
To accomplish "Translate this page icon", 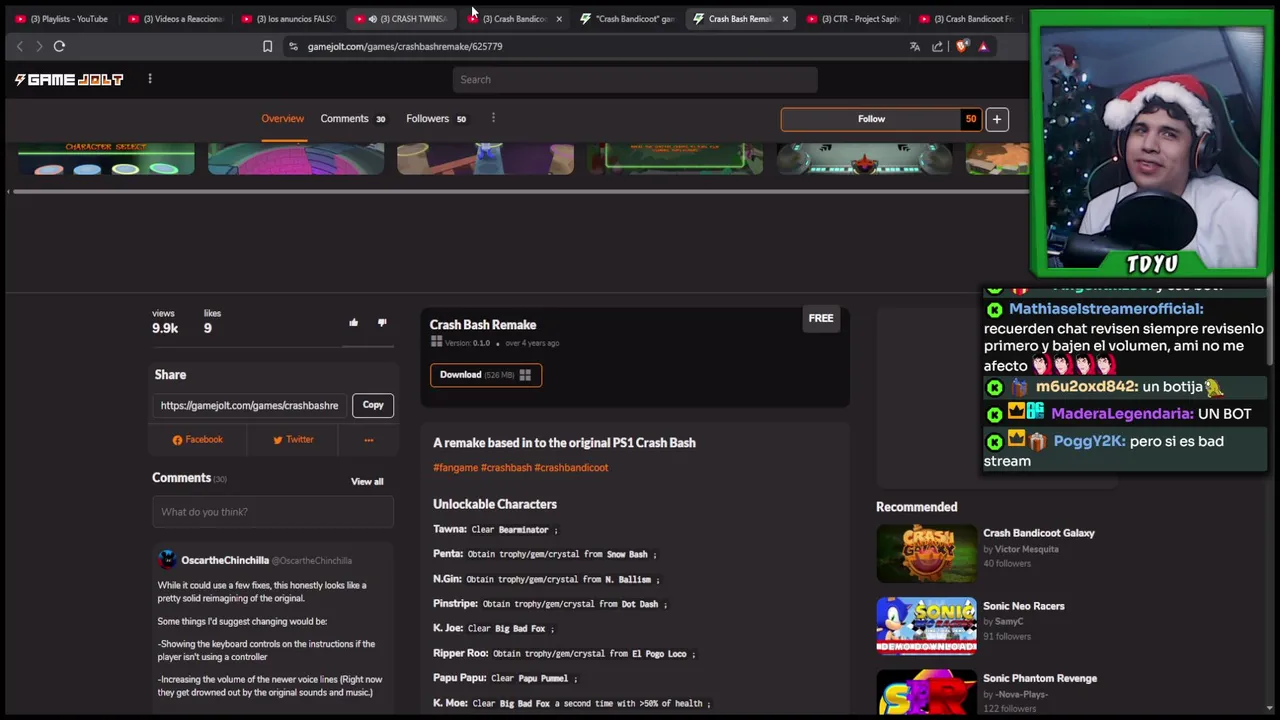I will pyautogui.click(x=914, y=46).
